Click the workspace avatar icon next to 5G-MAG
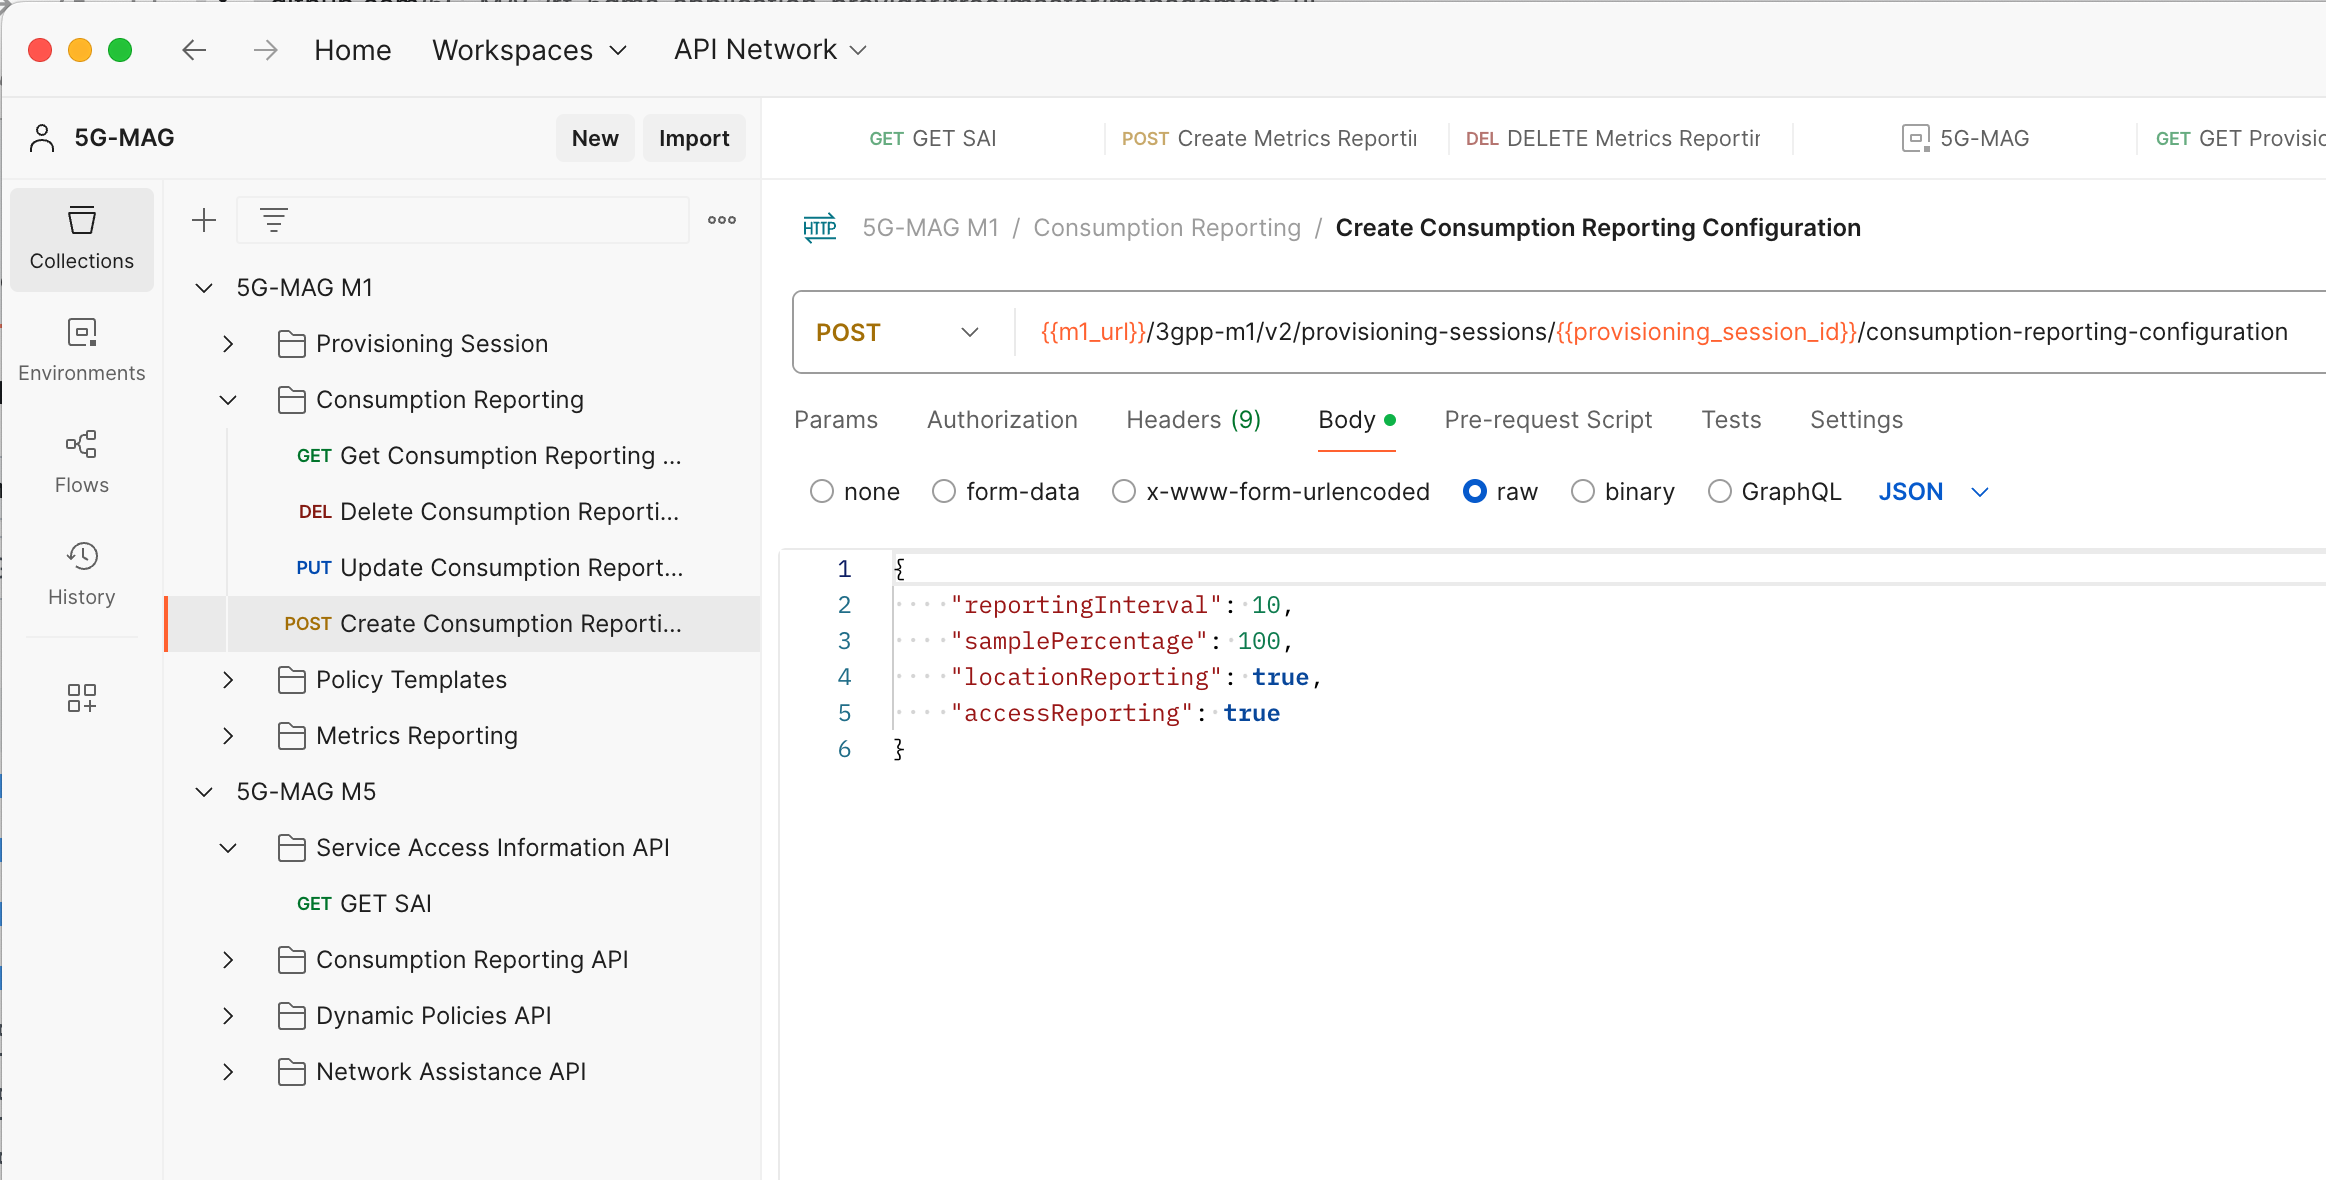 (x=41, y=137)
